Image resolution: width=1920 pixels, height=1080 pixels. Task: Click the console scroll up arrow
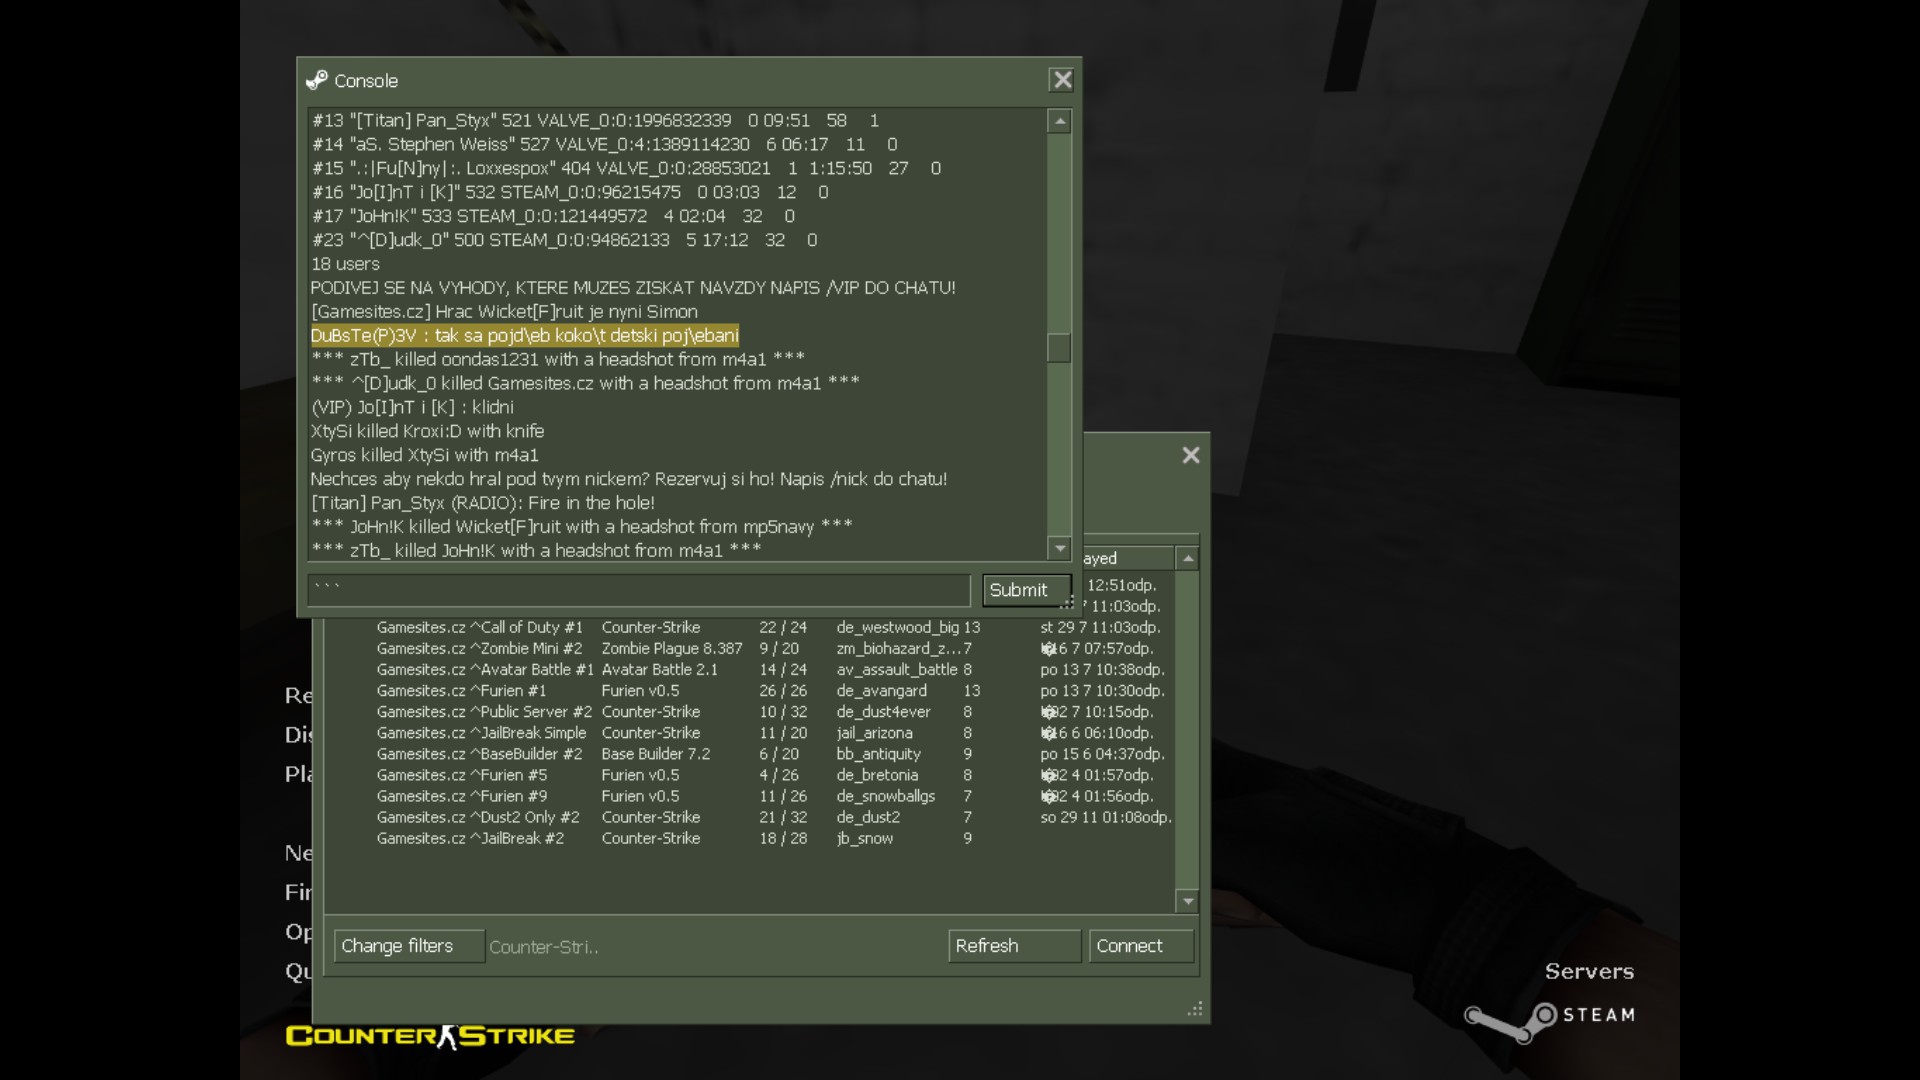coord(1059,121)
